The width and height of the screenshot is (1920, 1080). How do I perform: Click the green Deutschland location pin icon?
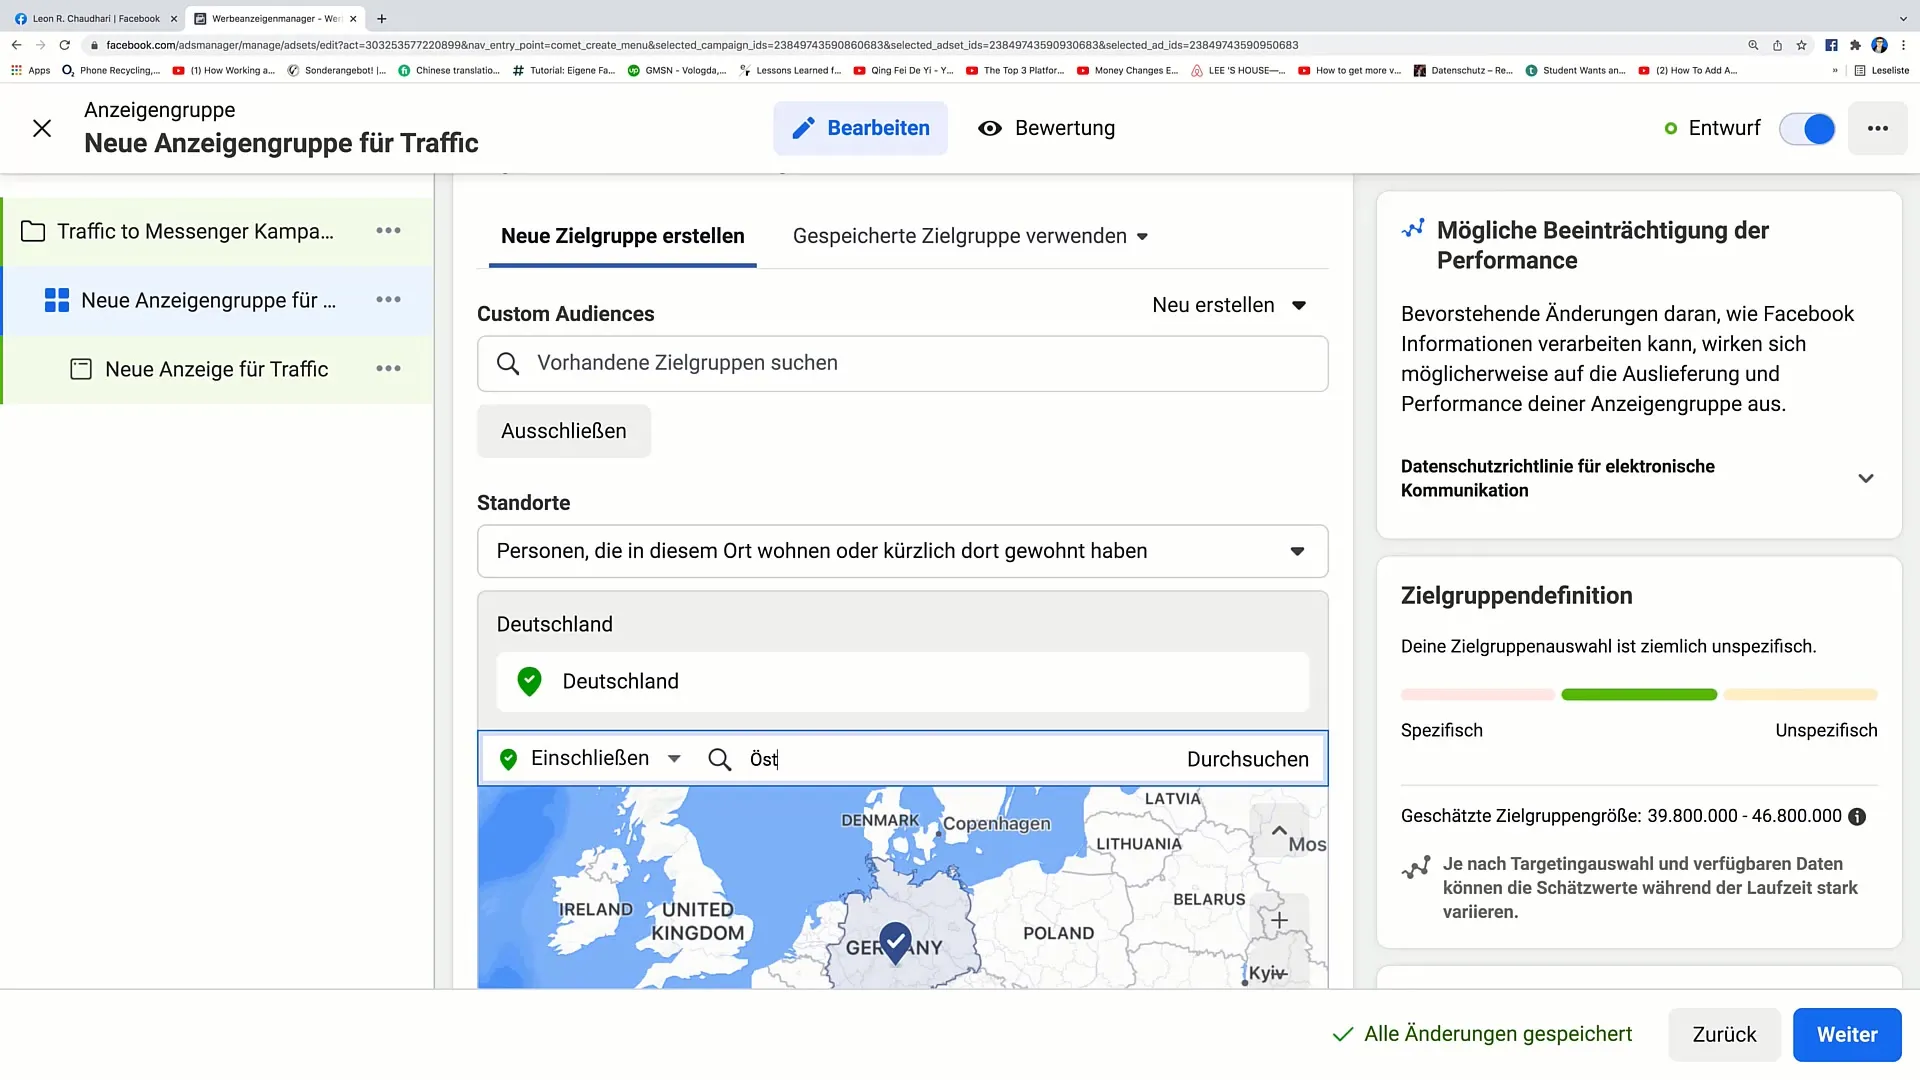click(529, 681)
